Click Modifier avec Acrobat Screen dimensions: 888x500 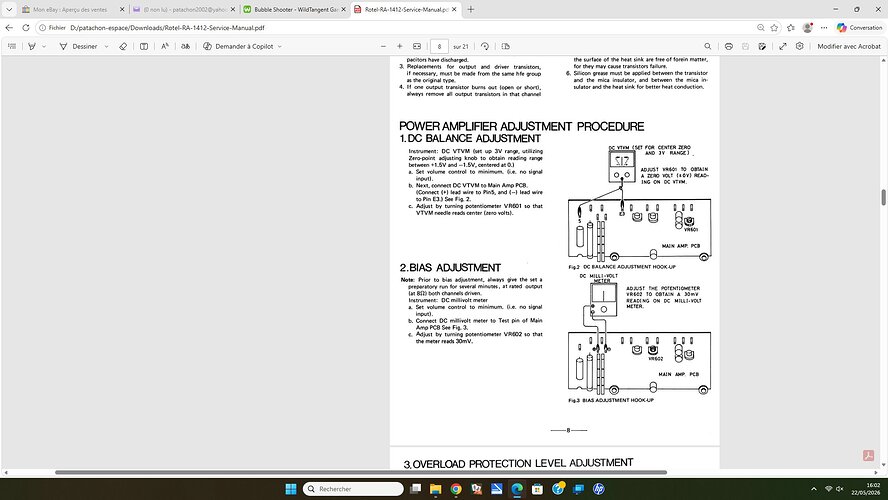[848, 46]
